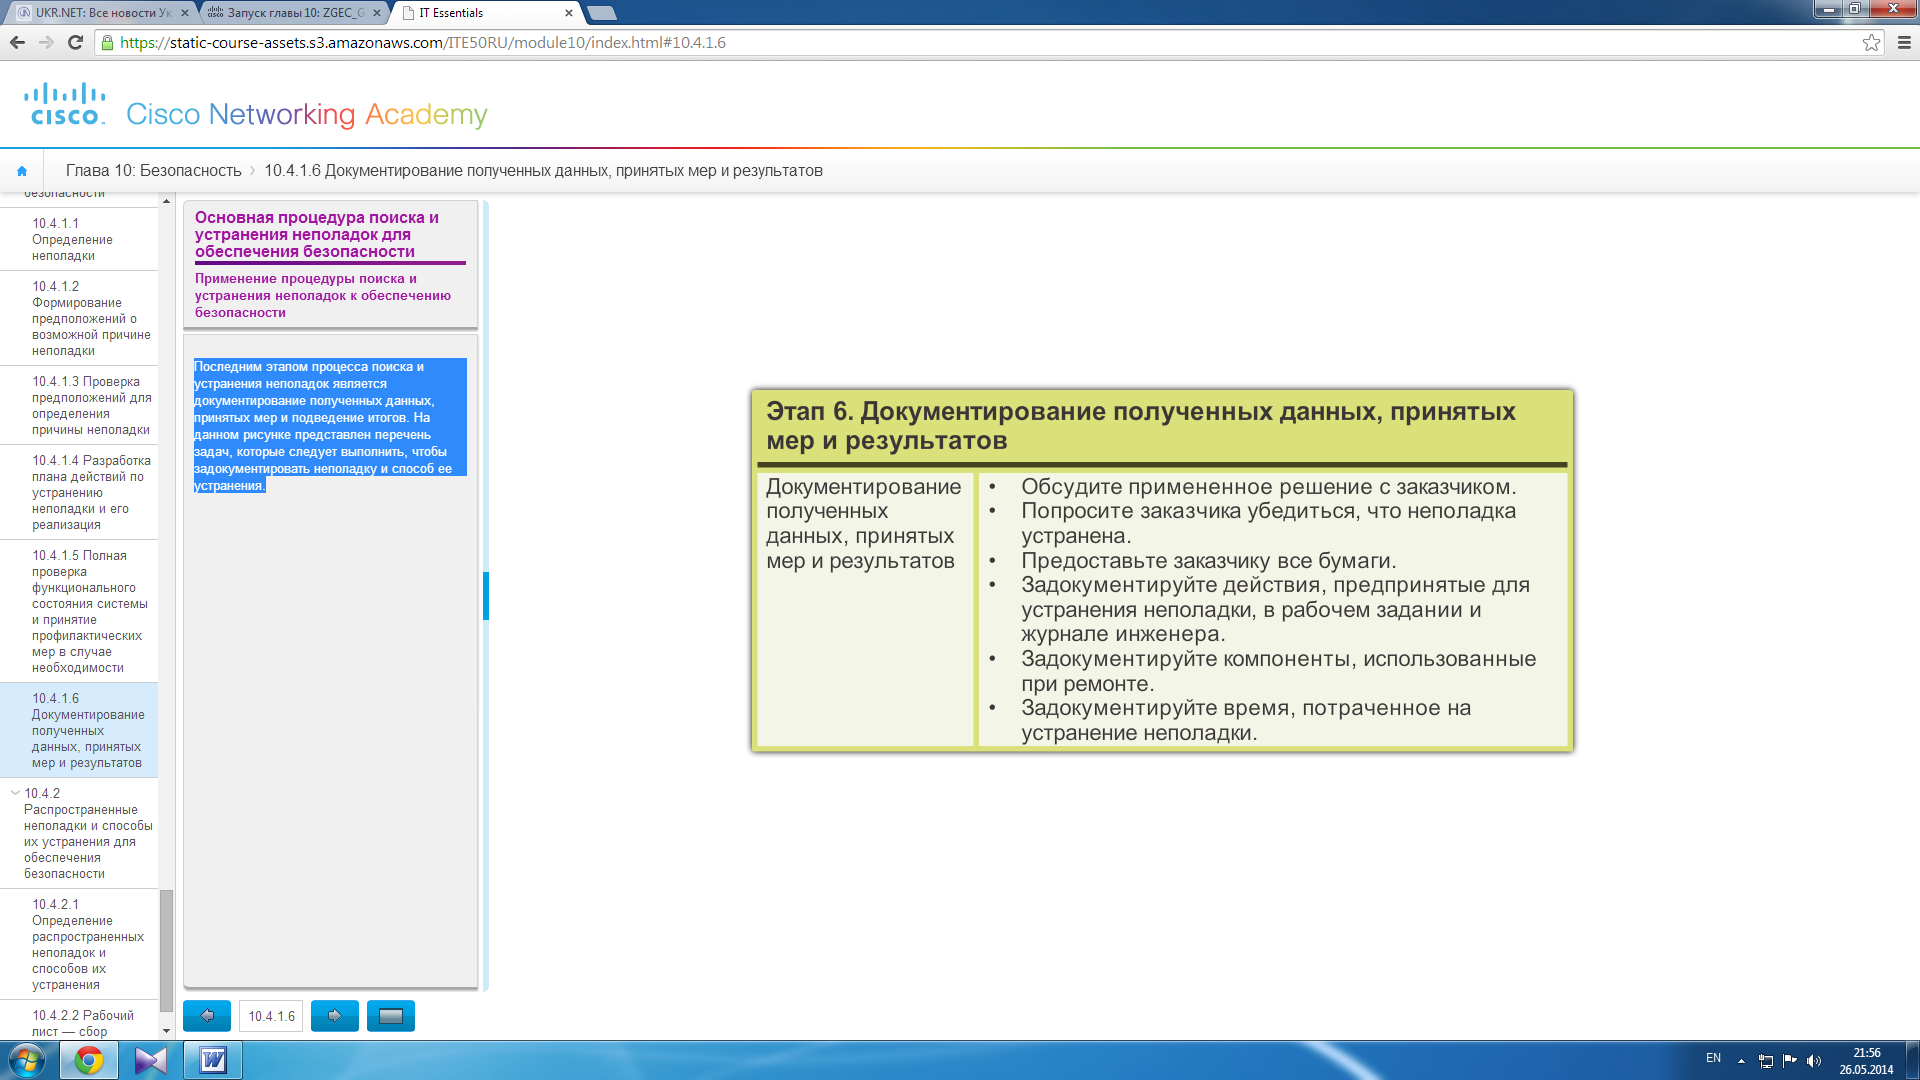This screenshot has width=1920, height=1080.
Task: Click the EN language indicator
Action: coord(1713,1058)
